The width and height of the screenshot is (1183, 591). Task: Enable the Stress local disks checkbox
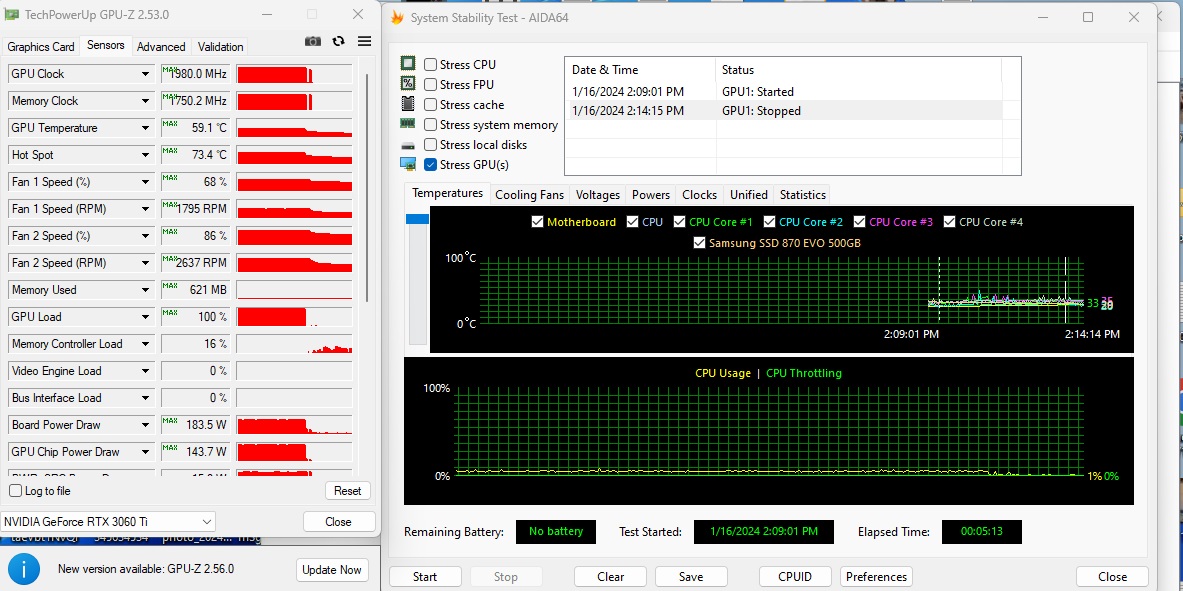[430, 144]
